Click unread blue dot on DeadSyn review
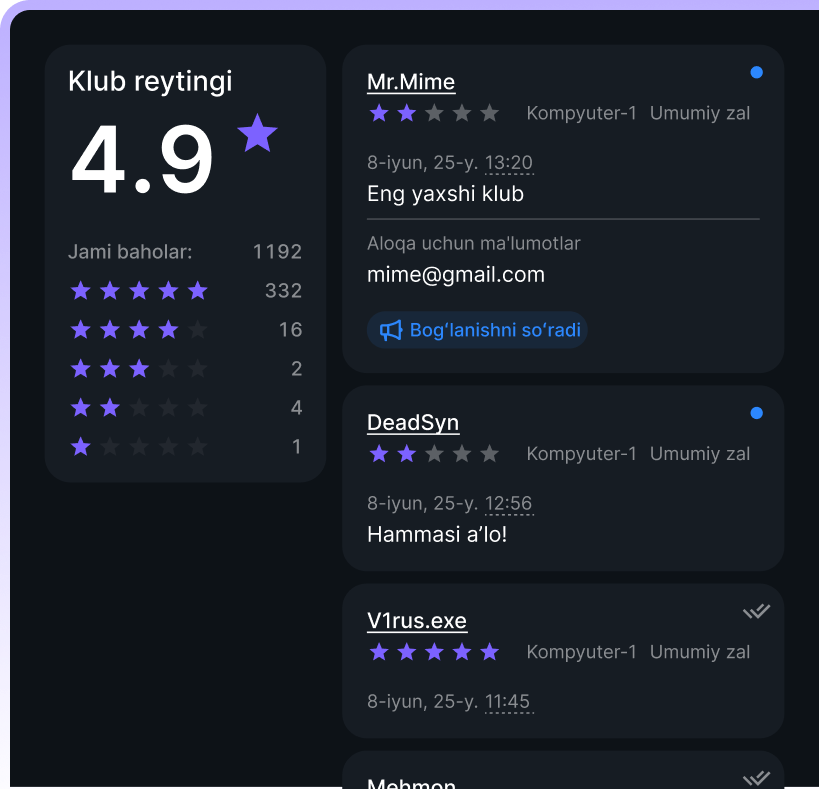819x789 pixels. [756, 413]
